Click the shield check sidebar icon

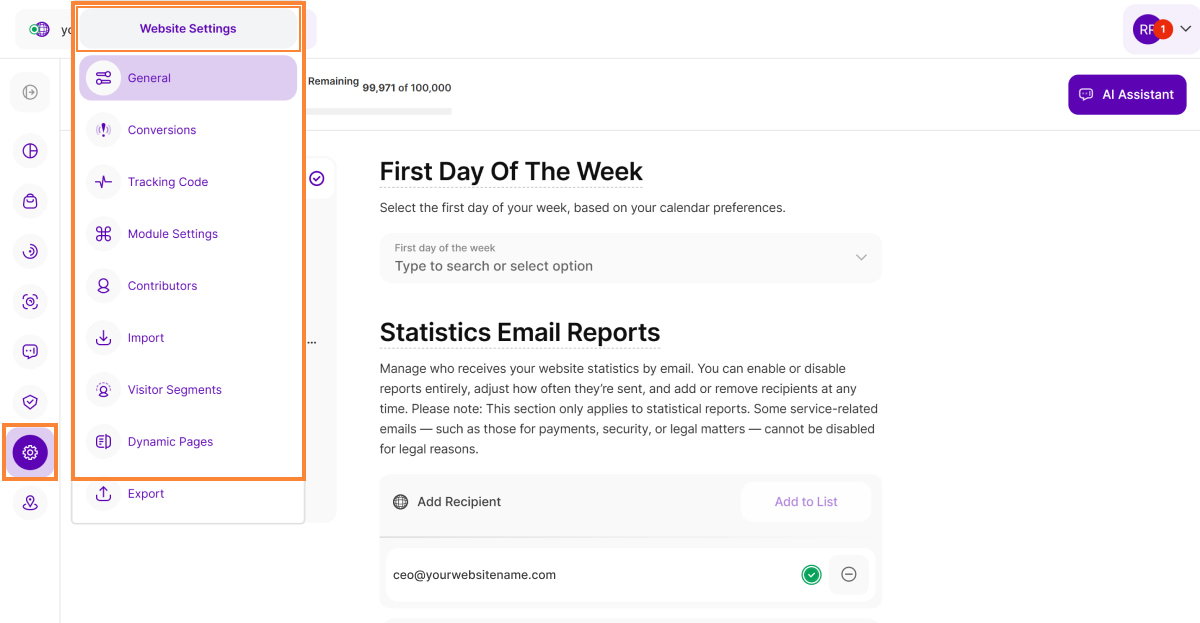point(30,402)
